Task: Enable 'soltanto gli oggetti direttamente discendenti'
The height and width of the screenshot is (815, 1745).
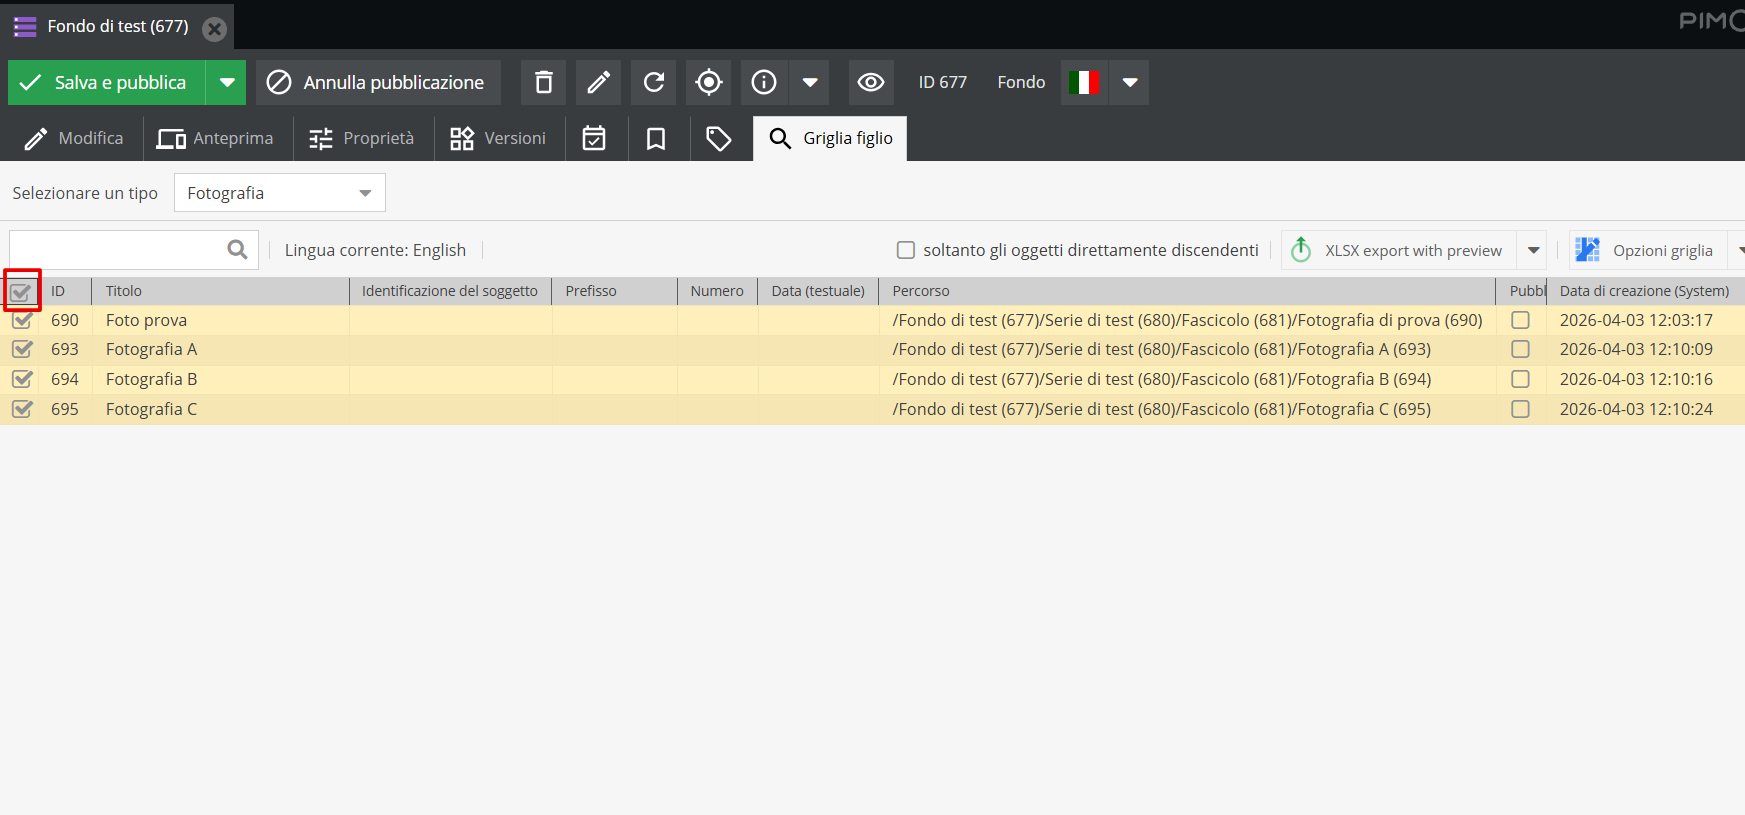Action: (906, 250)
